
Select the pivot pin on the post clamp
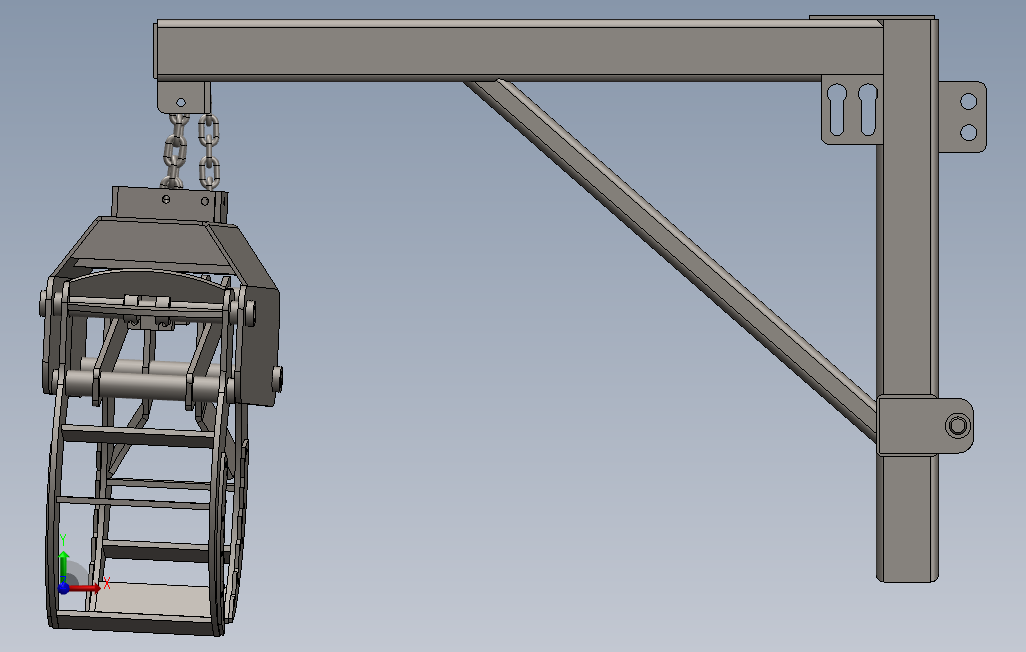point(958,426)
